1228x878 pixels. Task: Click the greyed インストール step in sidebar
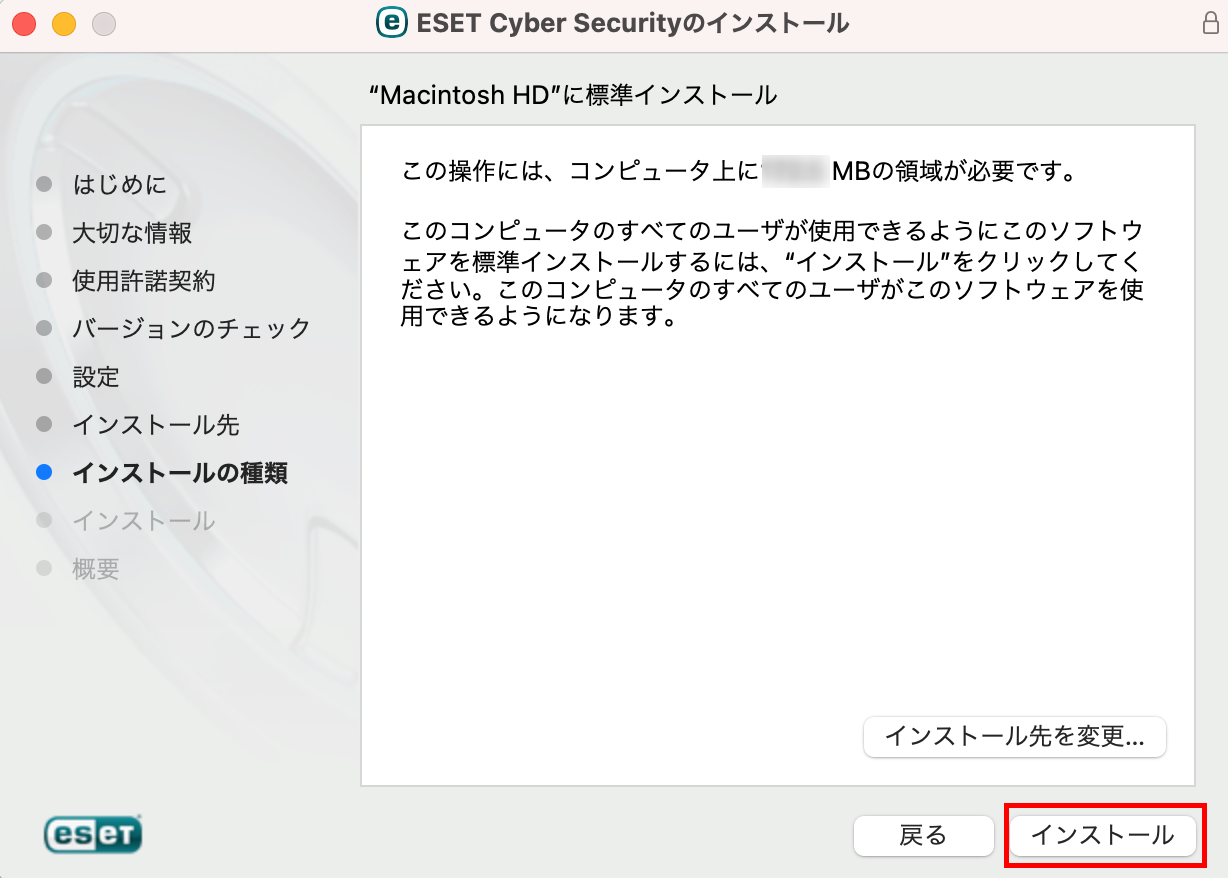point(144,521)
